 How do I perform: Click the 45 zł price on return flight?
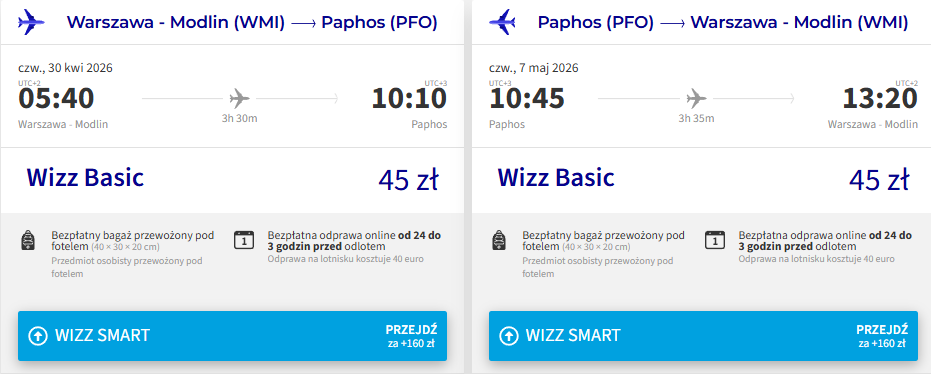879,180
